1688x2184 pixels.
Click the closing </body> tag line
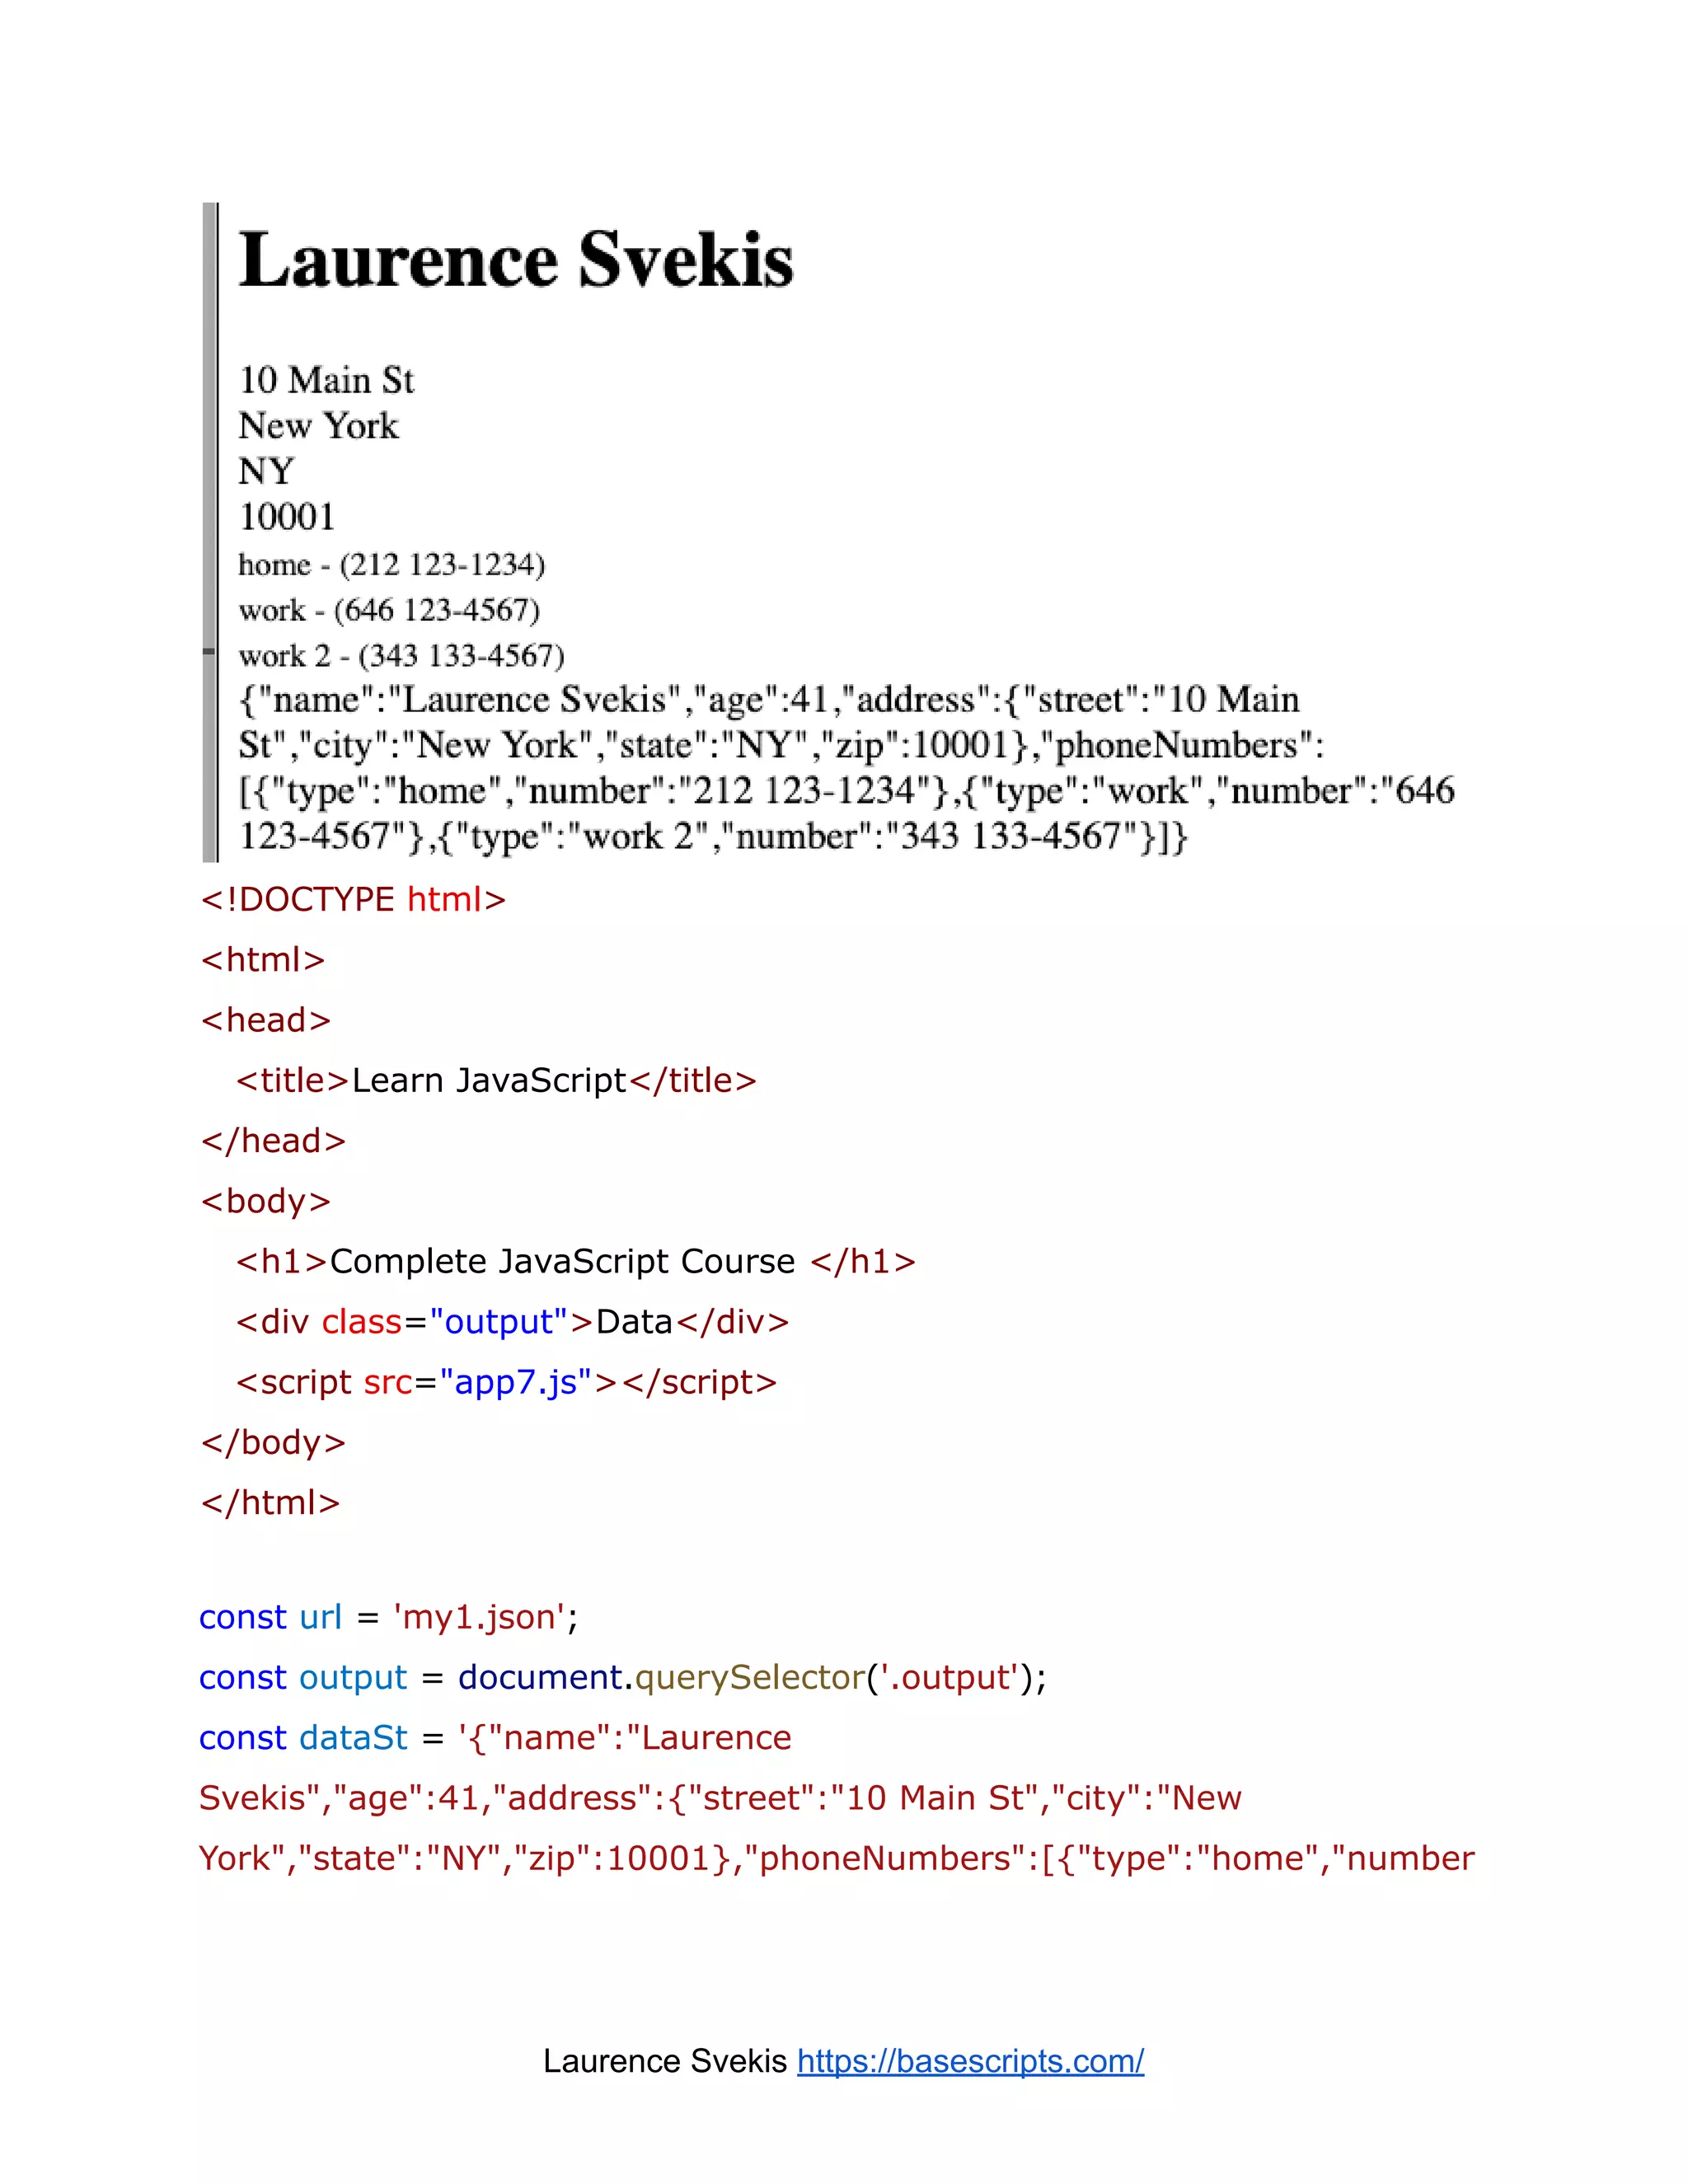pos(273,1443)
